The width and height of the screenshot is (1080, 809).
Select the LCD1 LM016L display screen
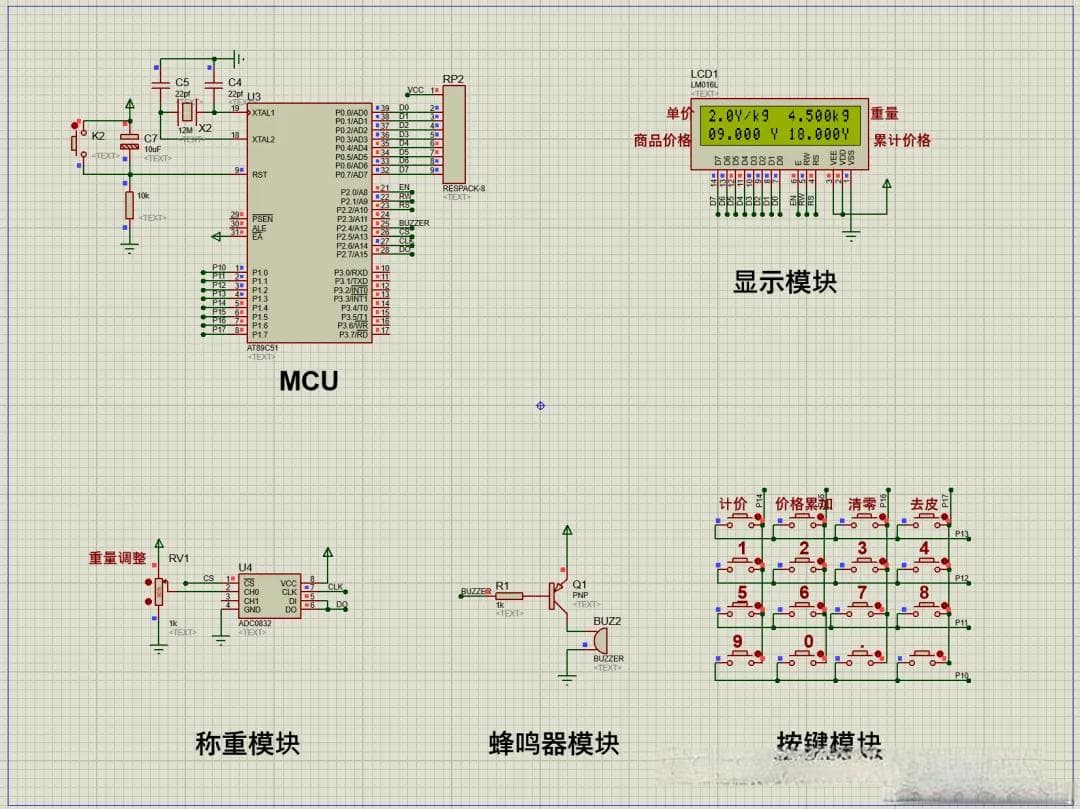(x=780, y=125)
